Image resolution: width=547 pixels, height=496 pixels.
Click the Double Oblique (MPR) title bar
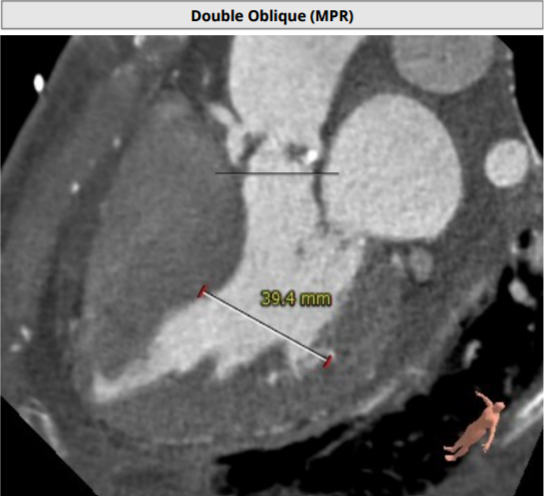272,16
